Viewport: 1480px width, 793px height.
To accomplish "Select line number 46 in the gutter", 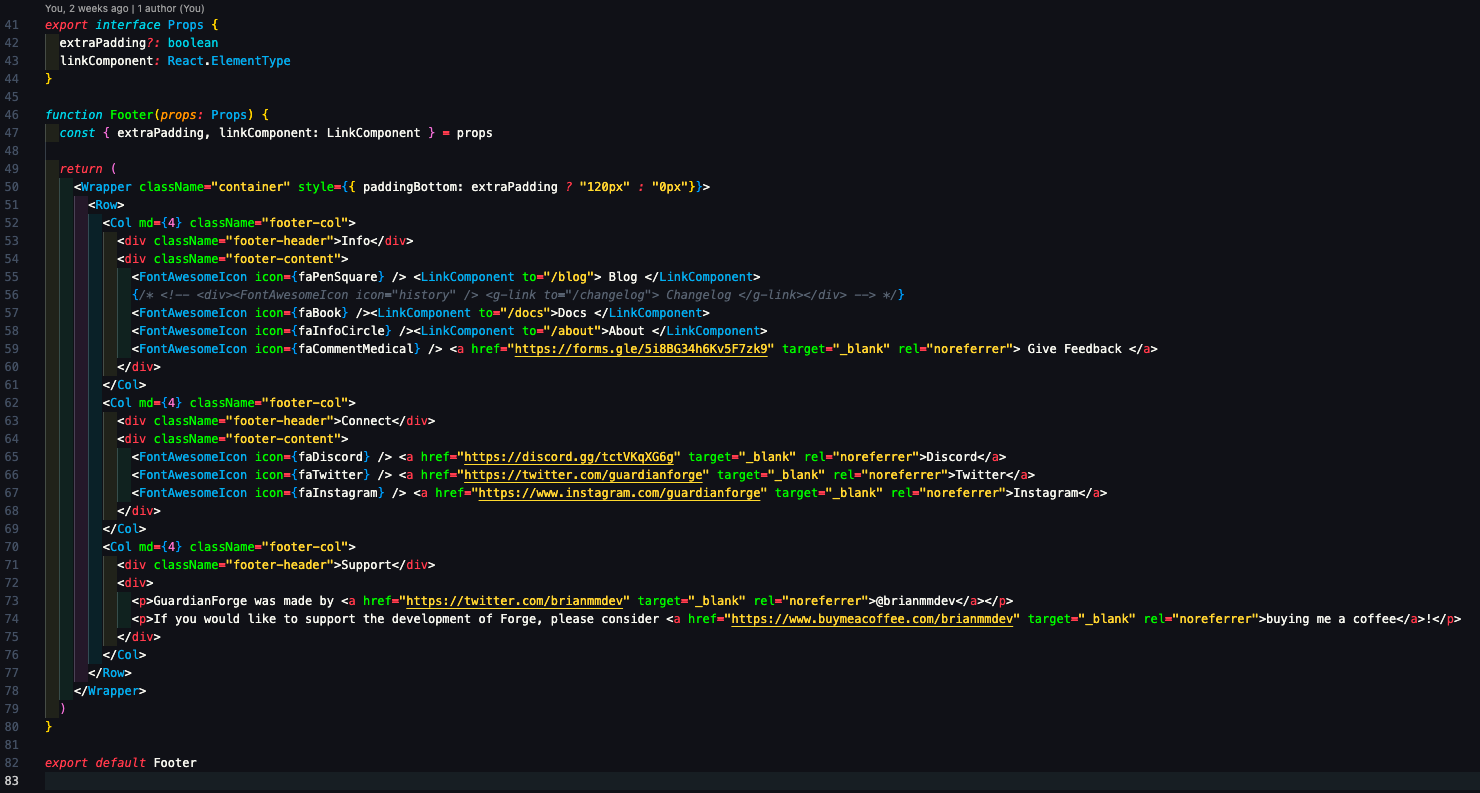I will point(12,115).
